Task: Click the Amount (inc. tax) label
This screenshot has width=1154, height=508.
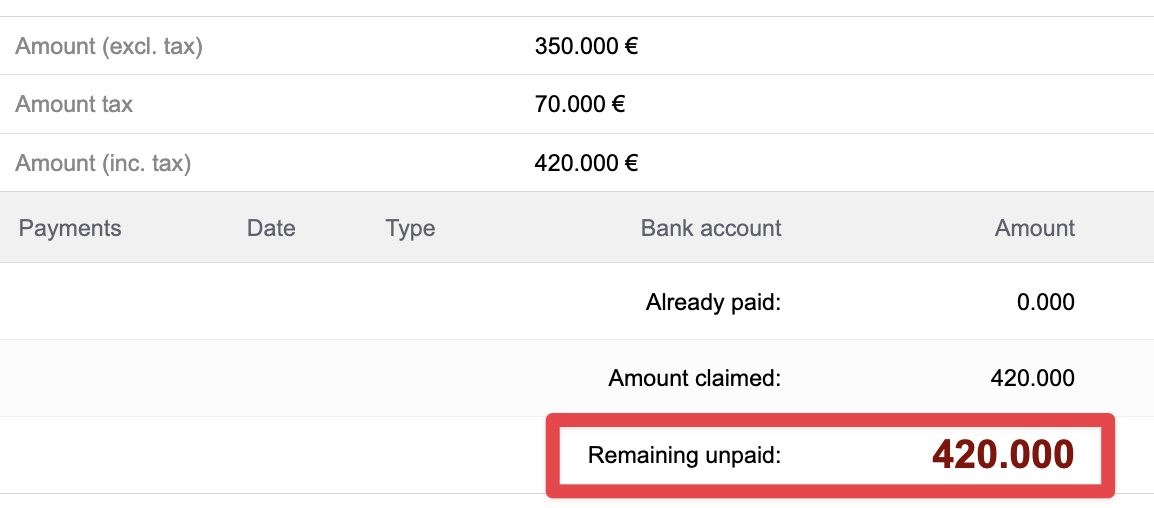Action: click(103, 163)
